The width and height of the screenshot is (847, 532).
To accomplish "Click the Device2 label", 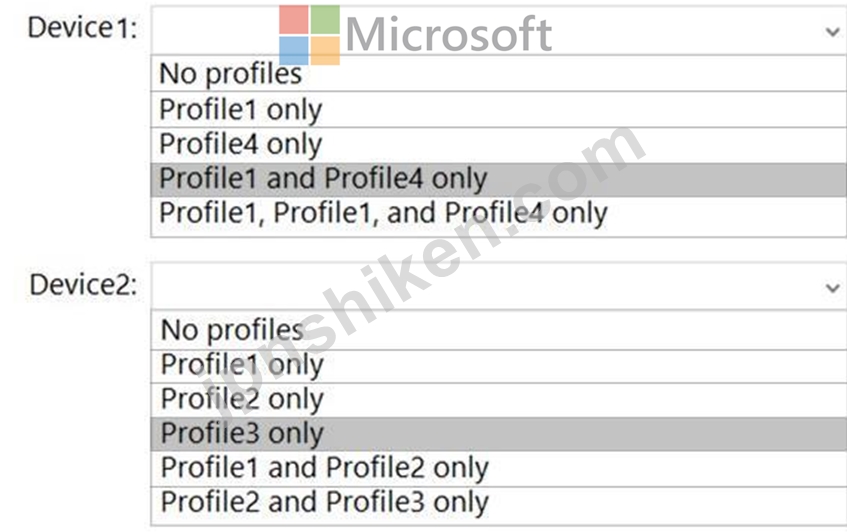I will [83, 285].
